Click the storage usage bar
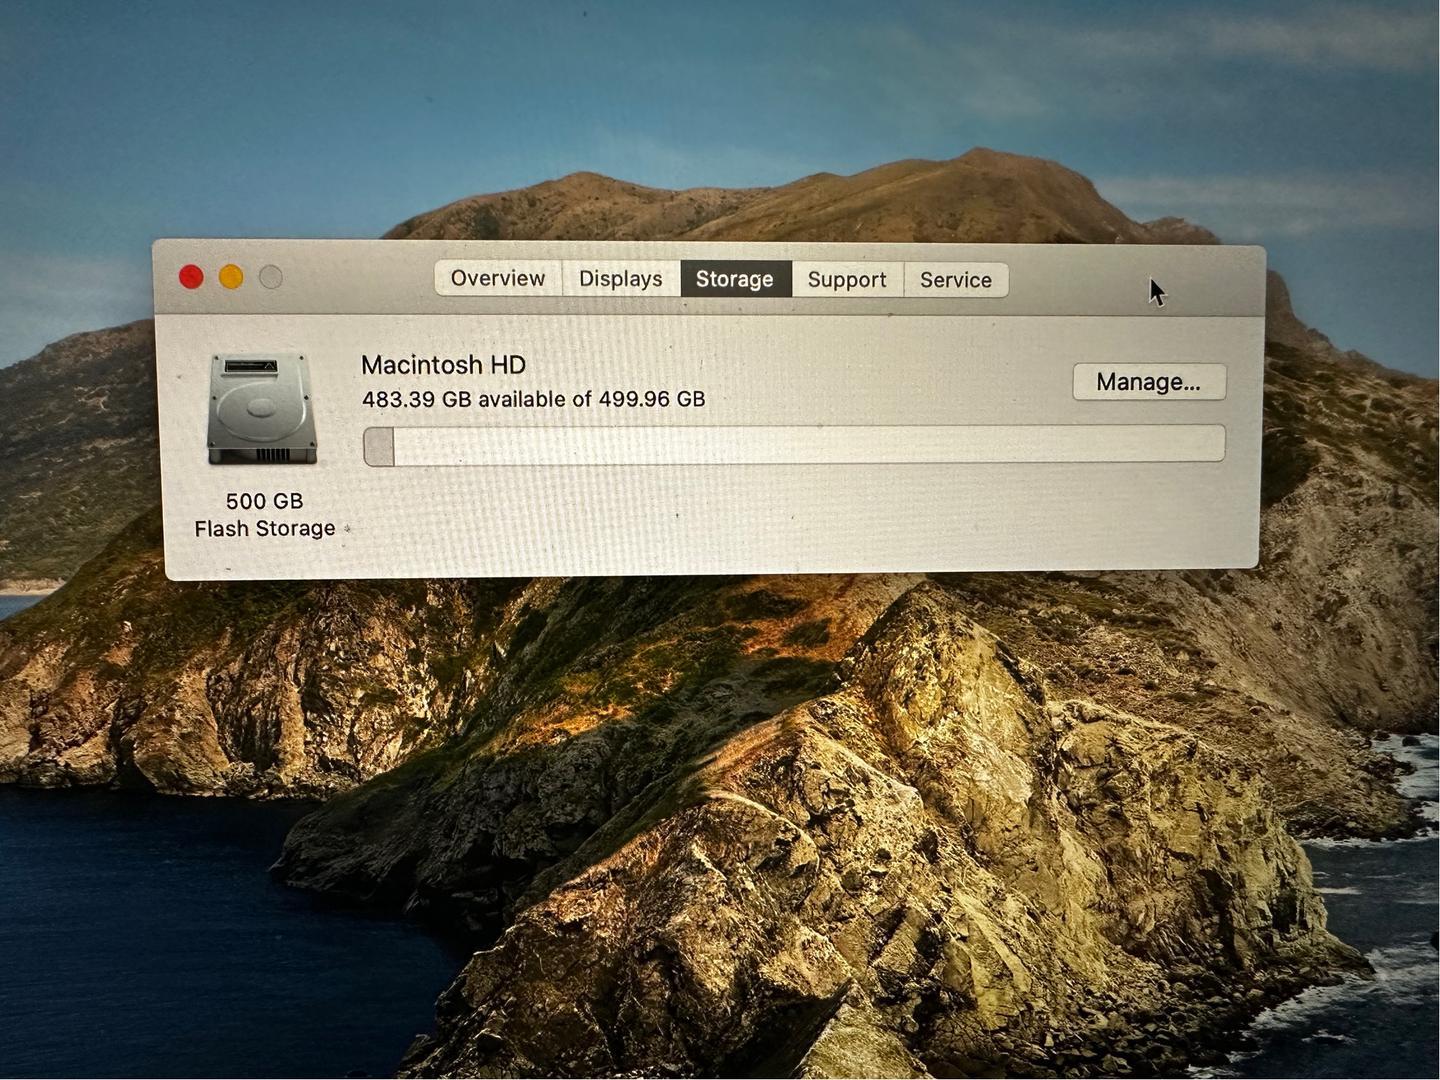 pyautogui.click(x=794, y=444)
